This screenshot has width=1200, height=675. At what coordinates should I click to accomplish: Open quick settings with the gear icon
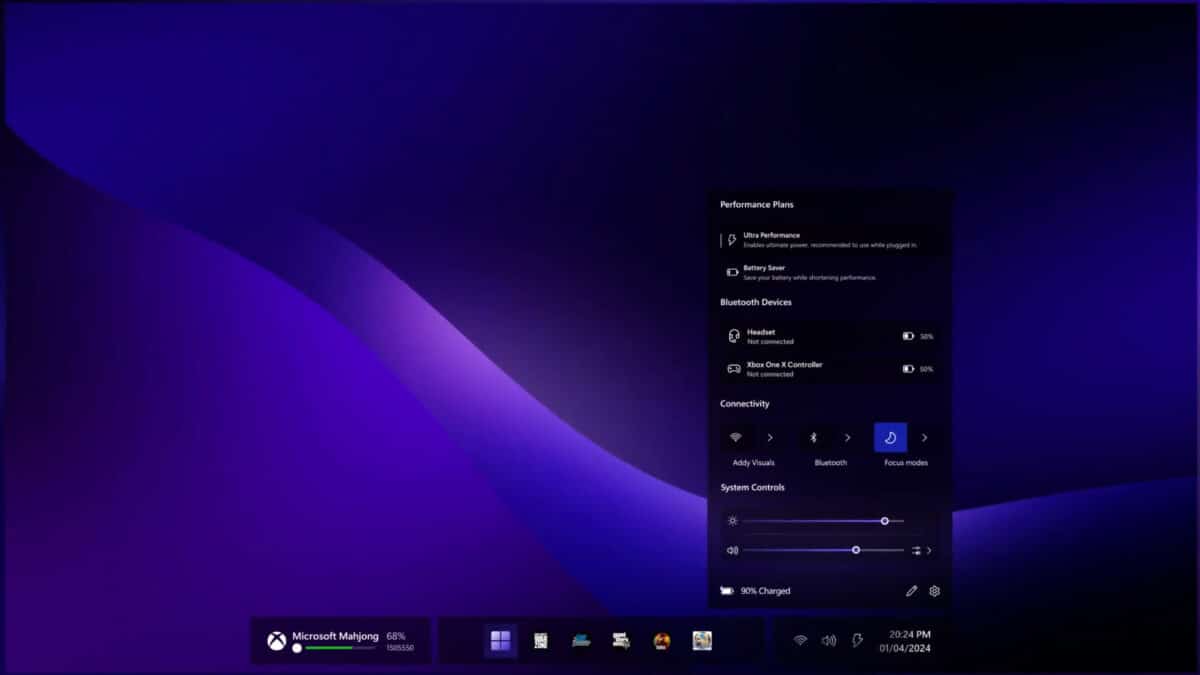pyautogui.click(x=934, y=591)
